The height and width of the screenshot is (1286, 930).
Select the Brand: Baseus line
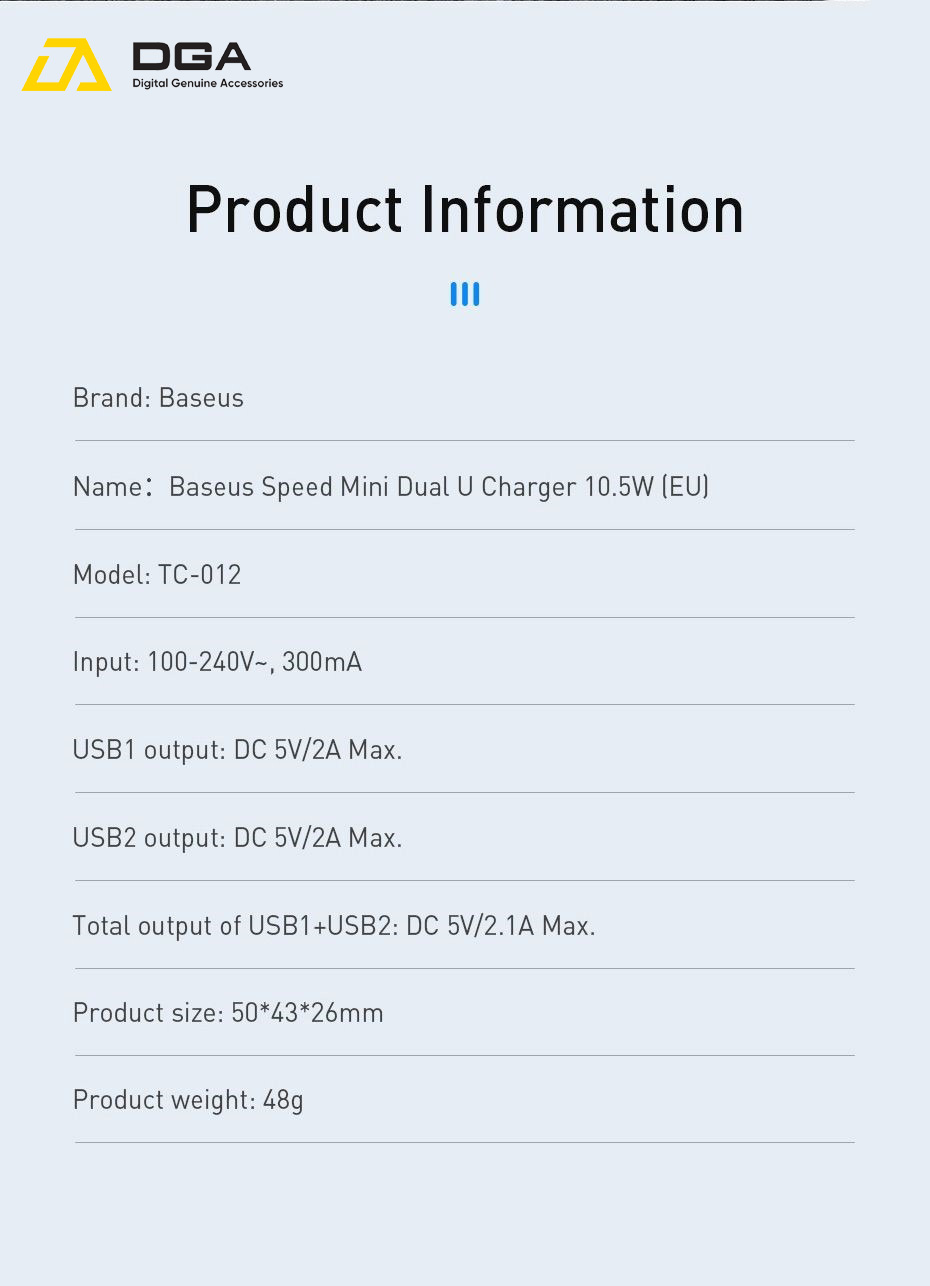(158, 398)
